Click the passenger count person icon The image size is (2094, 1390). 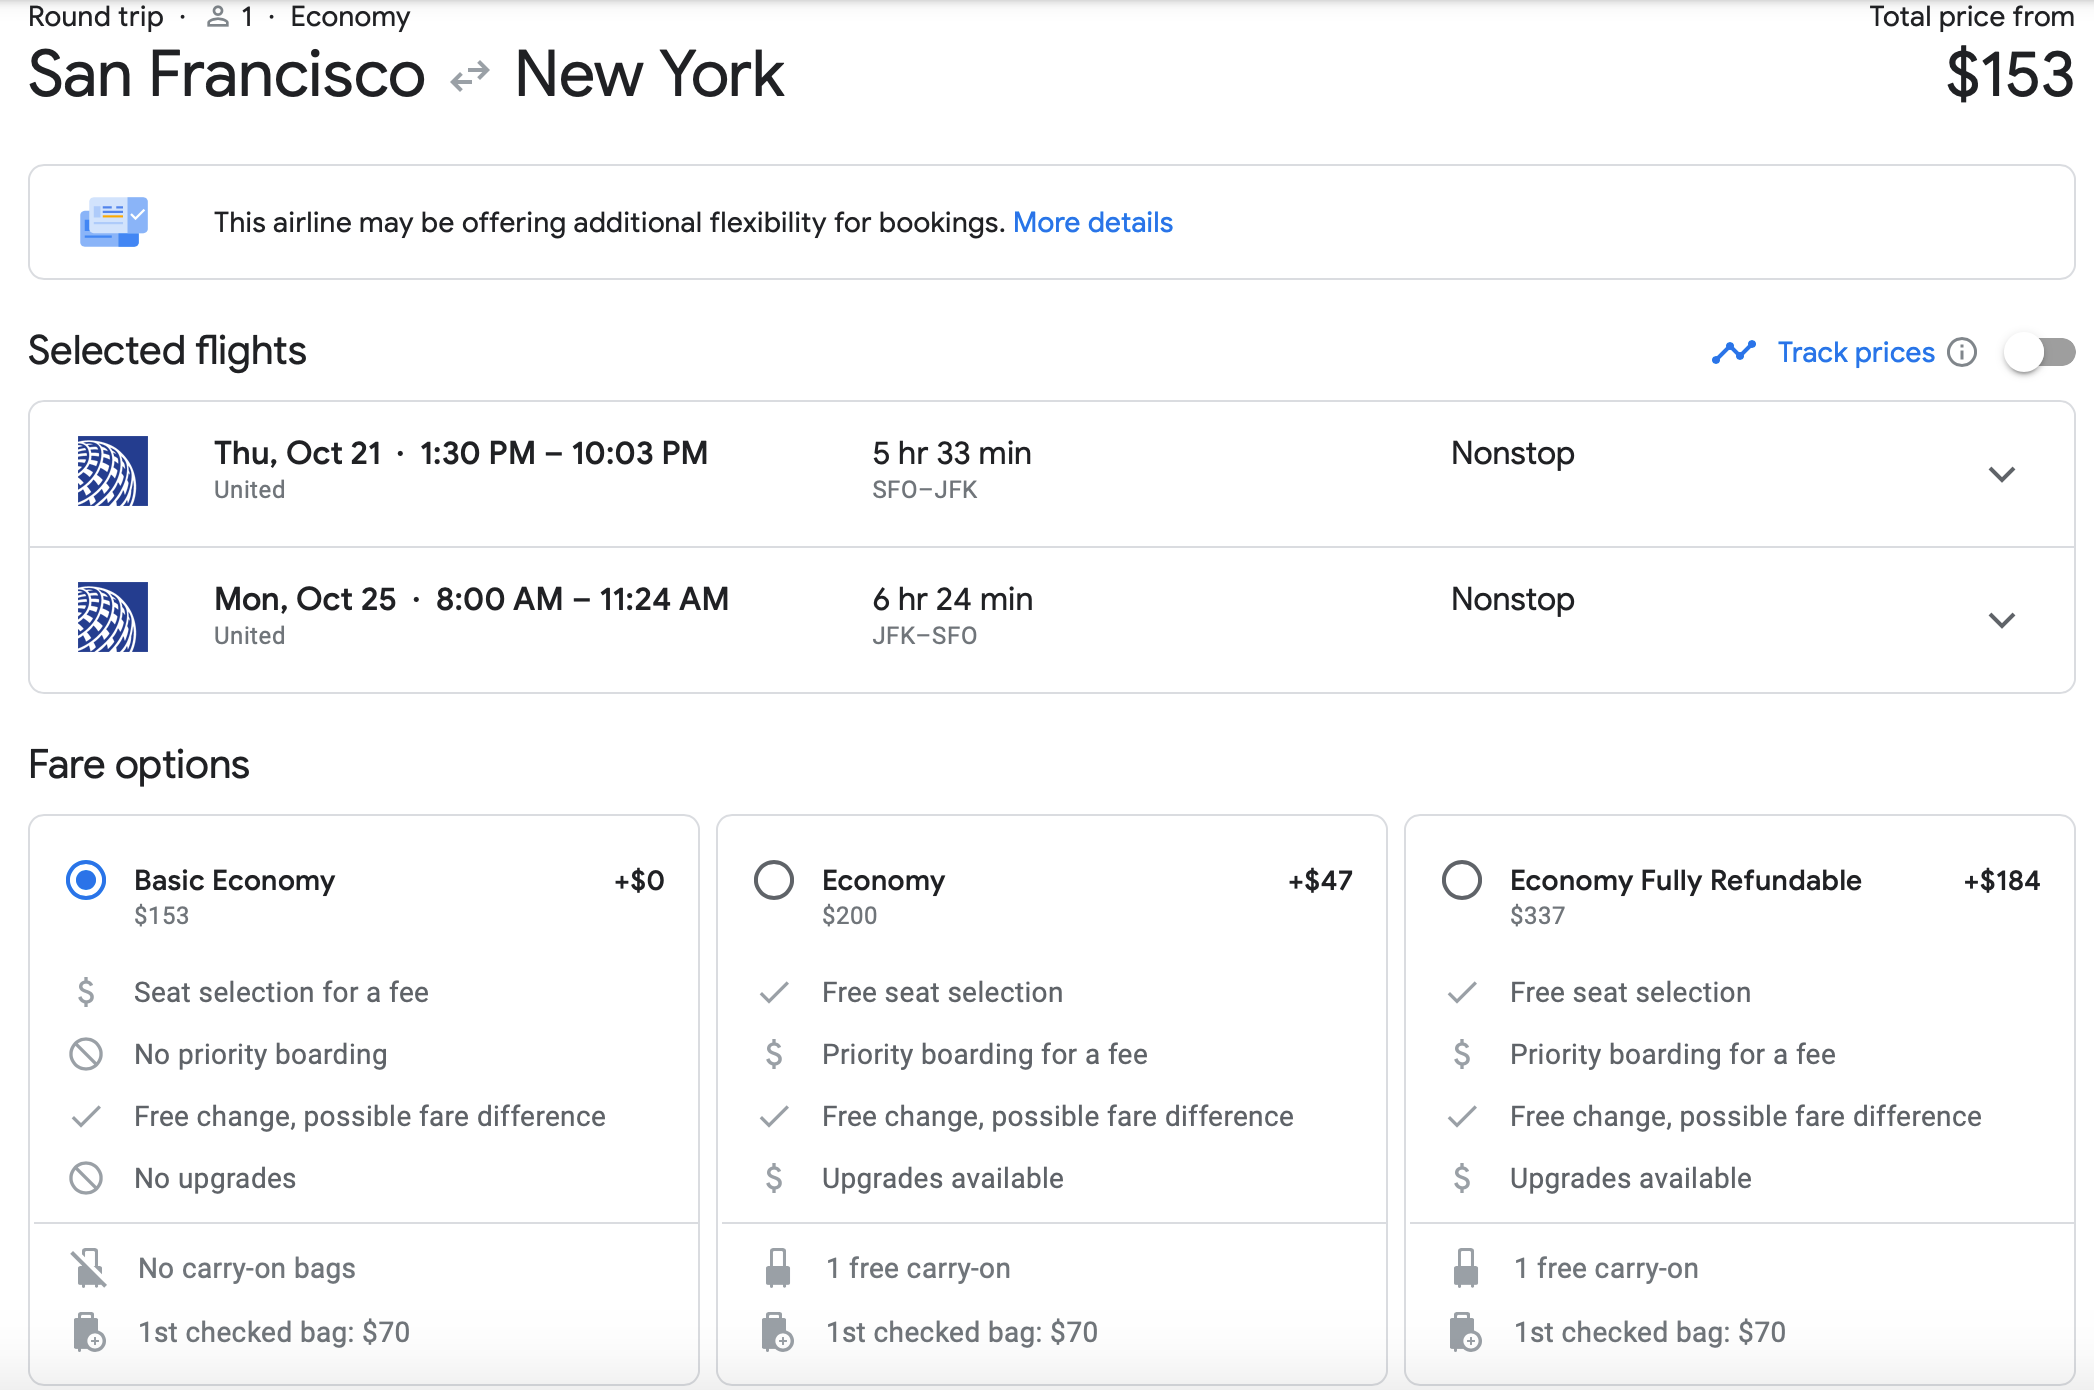218,17
